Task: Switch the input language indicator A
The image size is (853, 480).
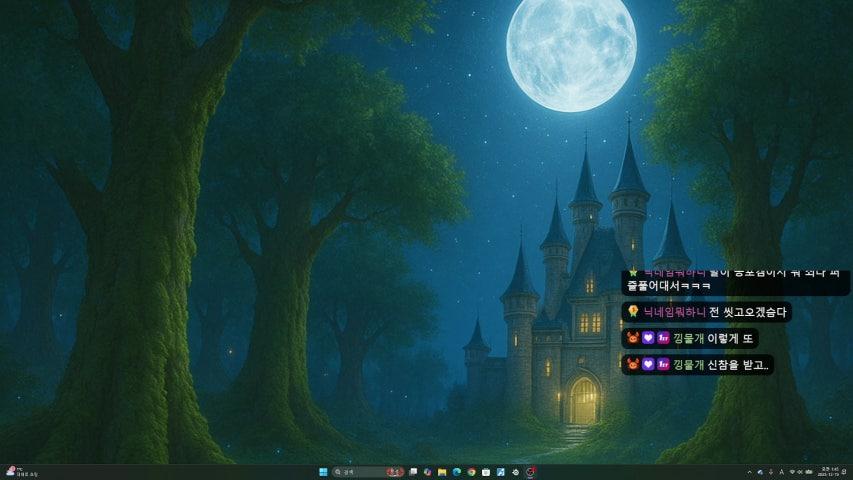Action: click(x=781, y=472)
